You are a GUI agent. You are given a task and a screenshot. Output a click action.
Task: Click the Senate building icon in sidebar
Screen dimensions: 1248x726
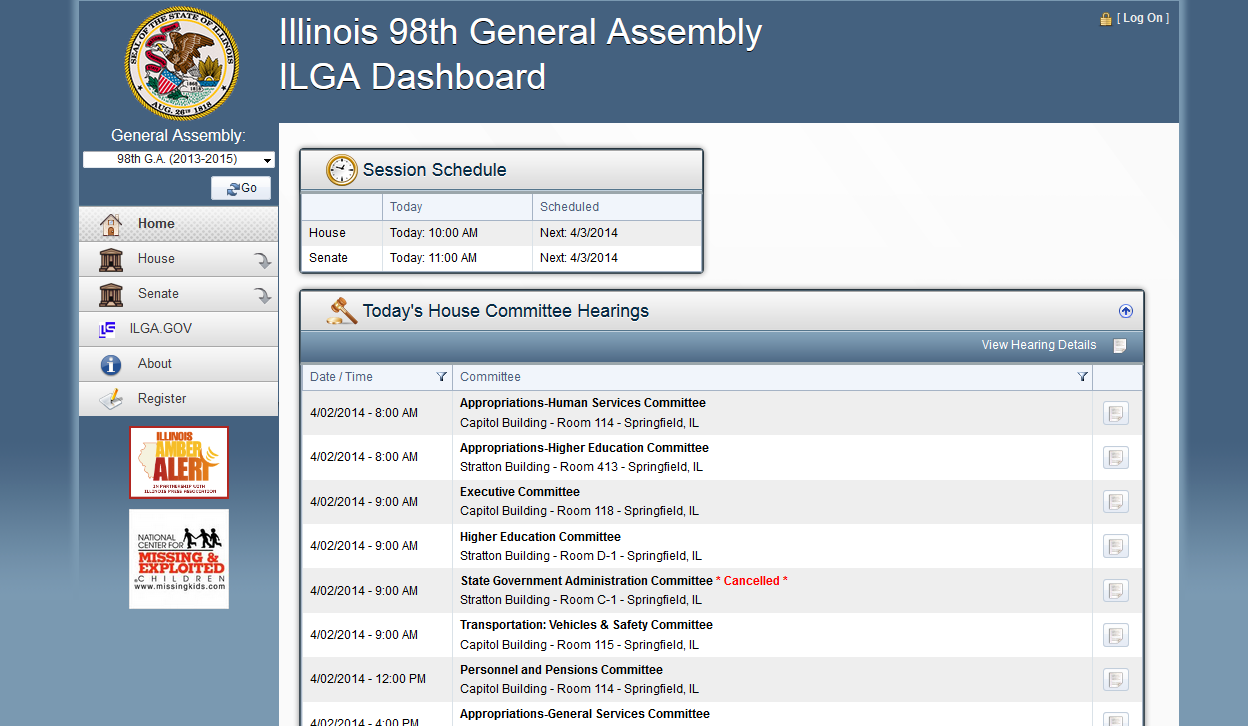click(x=110, y=294)
